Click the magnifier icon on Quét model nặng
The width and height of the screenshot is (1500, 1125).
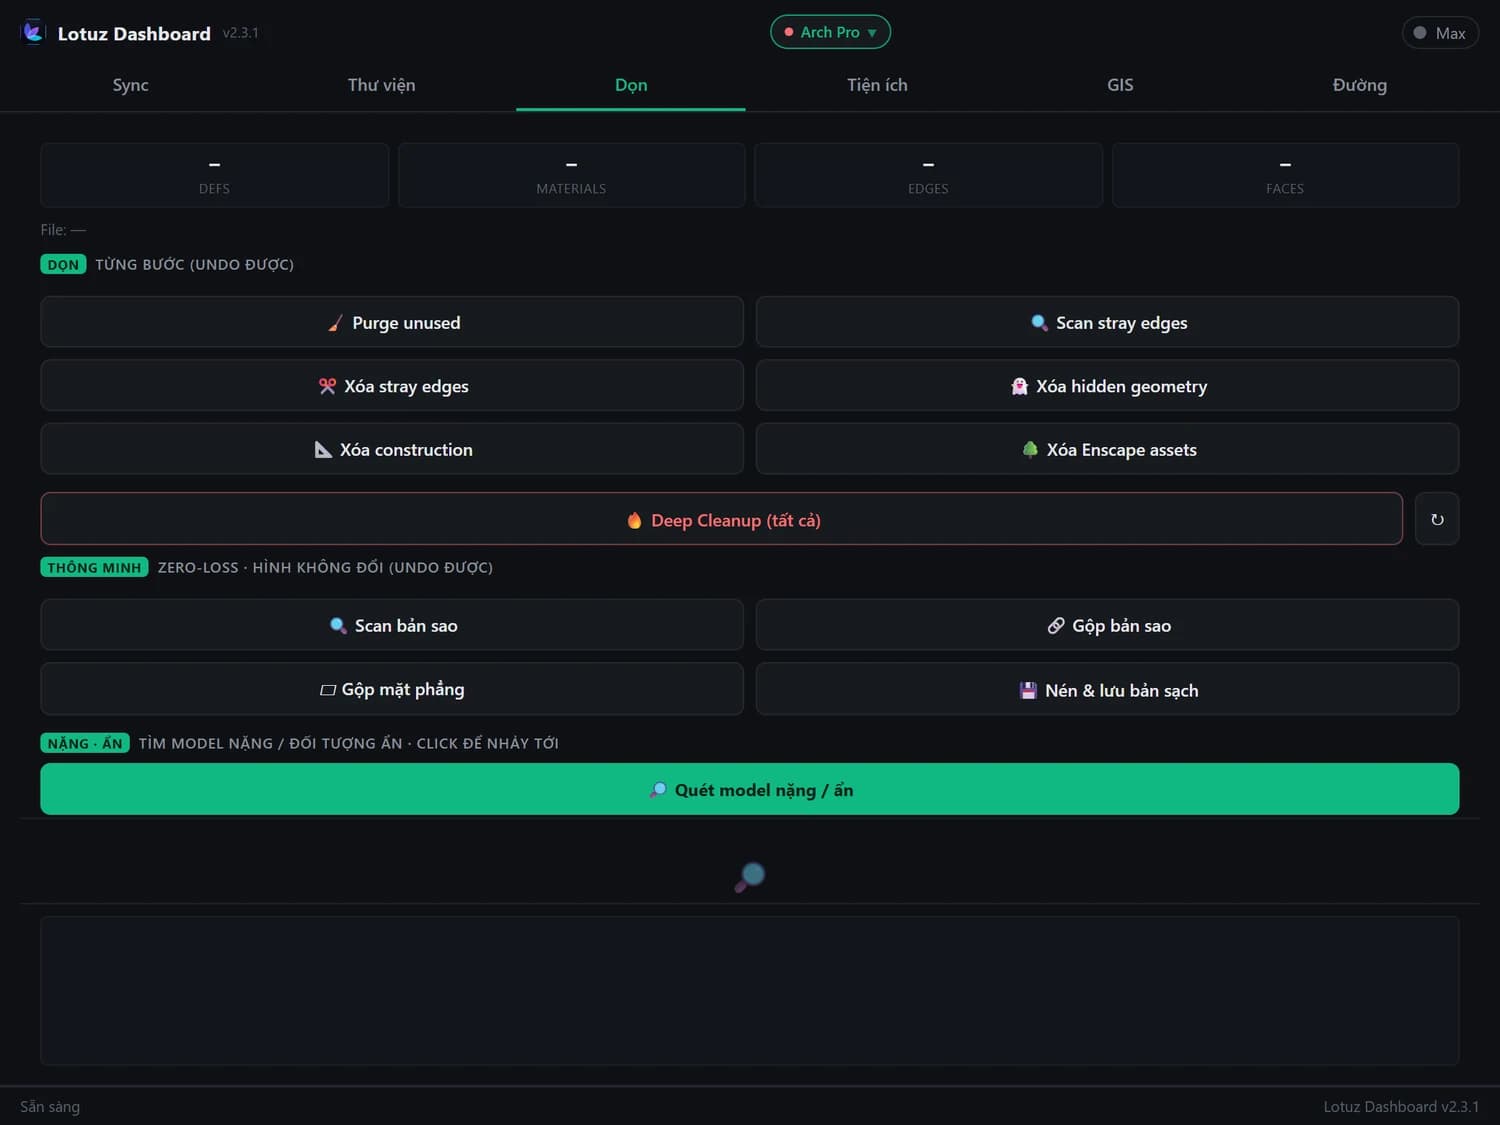click(x=658, y=790)
